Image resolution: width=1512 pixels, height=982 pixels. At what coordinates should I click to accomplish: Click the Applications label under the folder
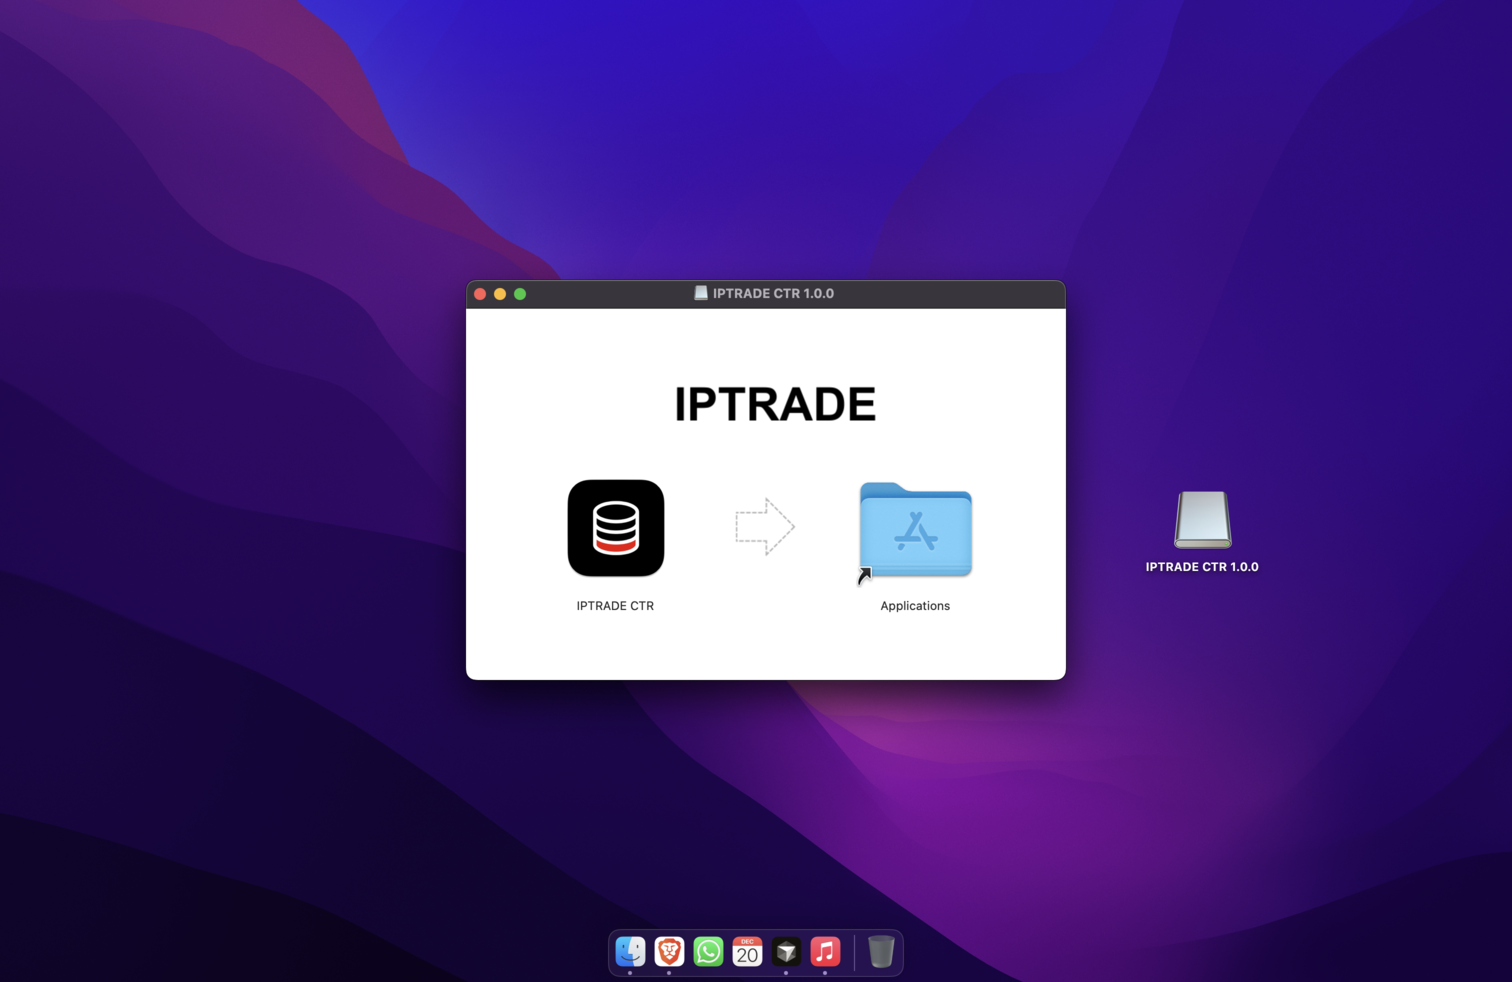(x=914, y=605)
